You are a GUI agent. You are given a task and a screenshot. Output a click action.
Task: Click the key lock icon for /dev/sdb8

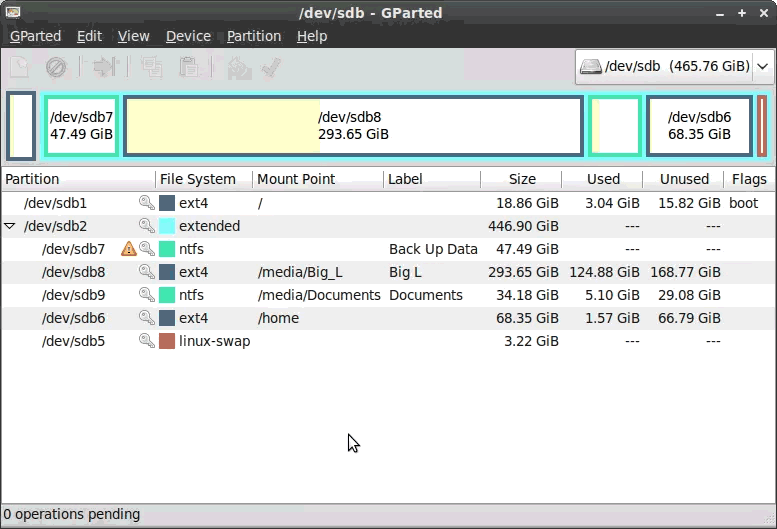(x=147, y=271)
